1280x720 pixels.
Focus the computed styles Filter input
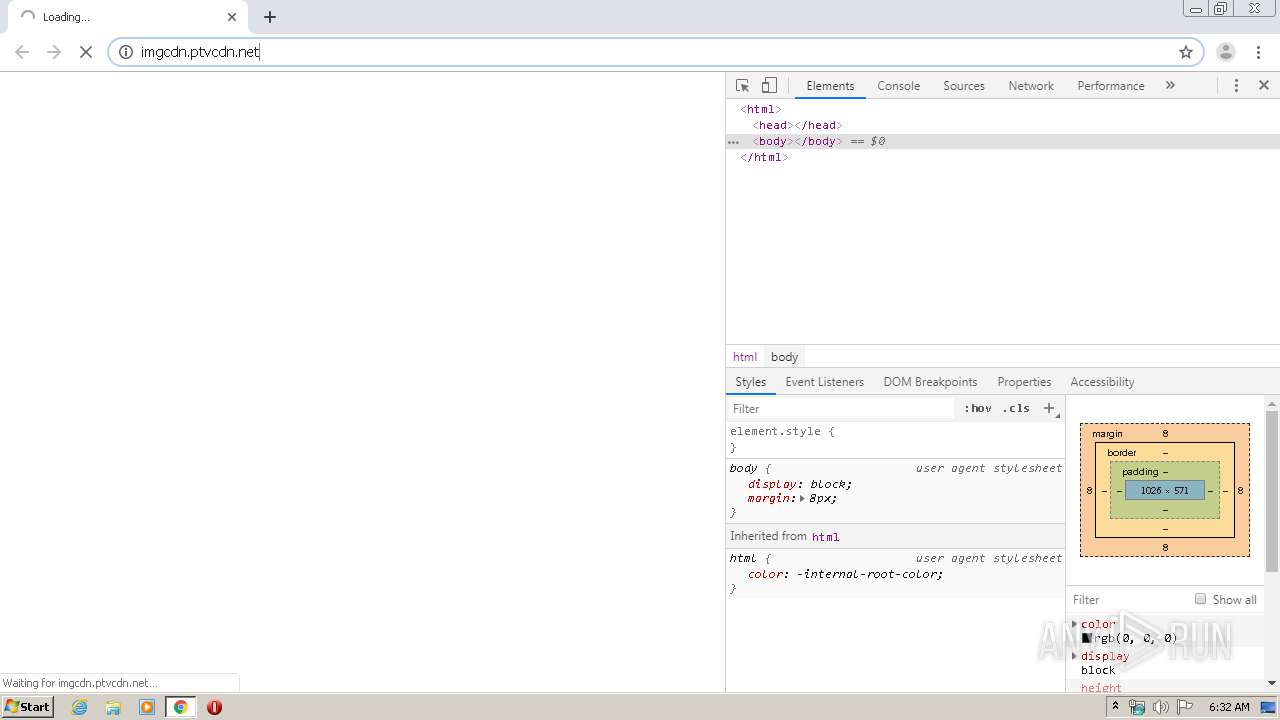(1128, 600)
